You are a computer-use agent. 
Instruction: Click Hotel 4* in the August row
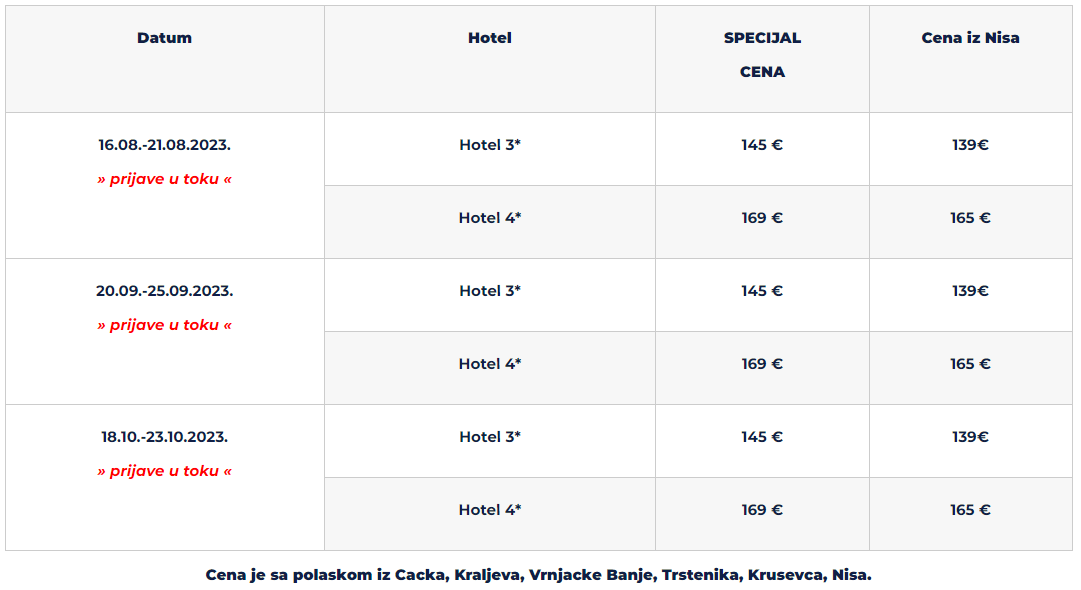coord(489,218)
